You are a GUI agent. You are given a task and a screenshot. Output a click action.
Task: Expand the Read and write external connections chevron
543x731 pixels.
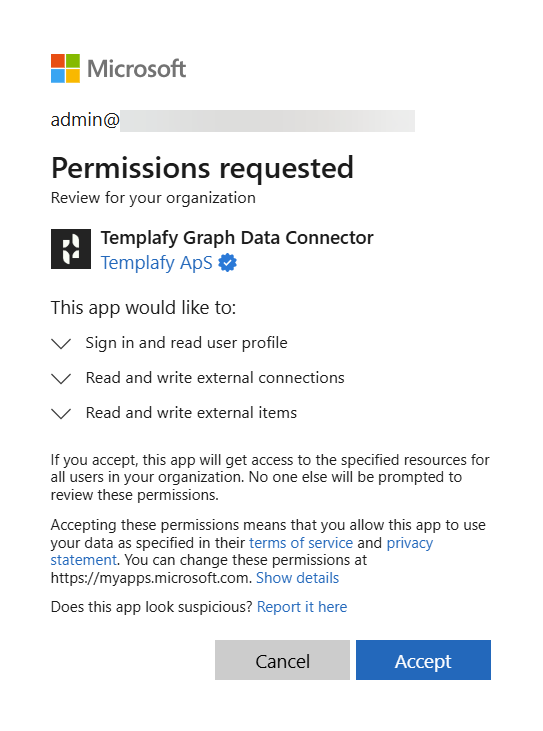(61, 379)
